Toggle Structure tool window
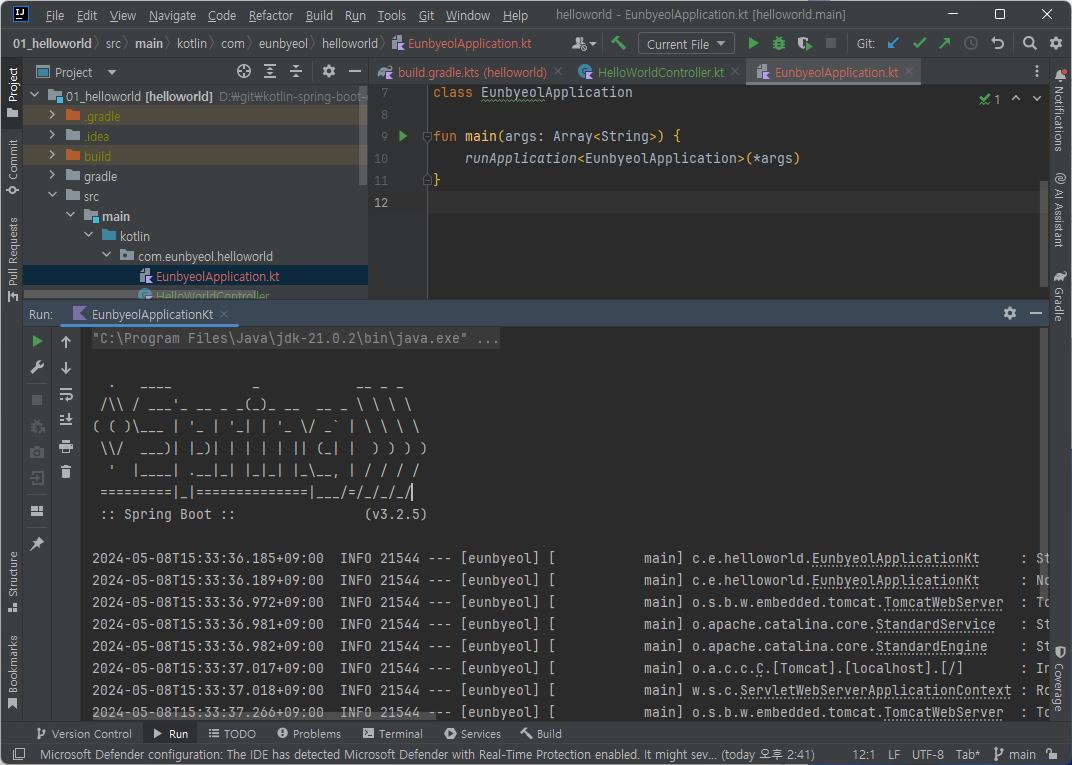1072x765 pixels. pyautogui.click(x=13, y=582)
